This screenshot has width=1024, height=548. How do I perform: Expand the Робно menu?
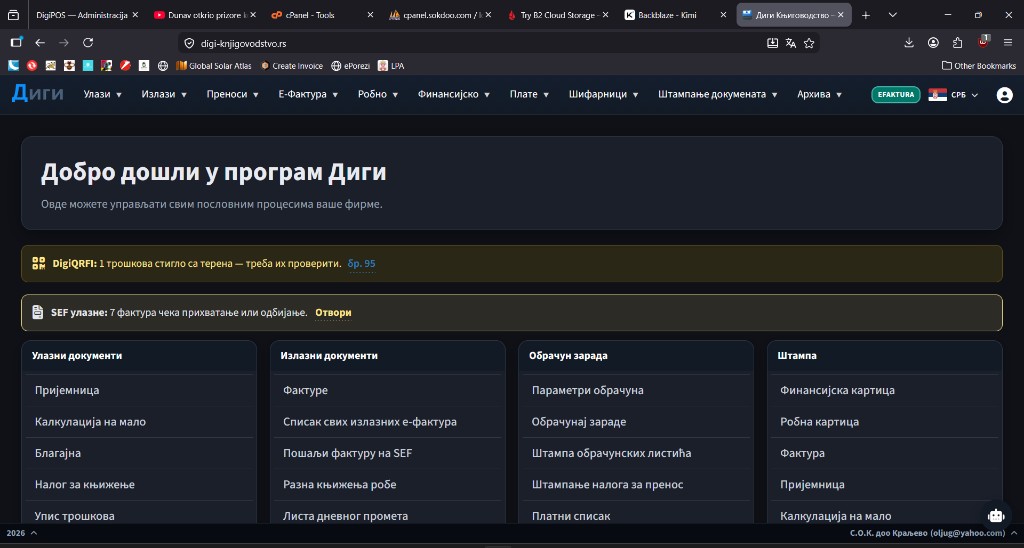point(378,94)
